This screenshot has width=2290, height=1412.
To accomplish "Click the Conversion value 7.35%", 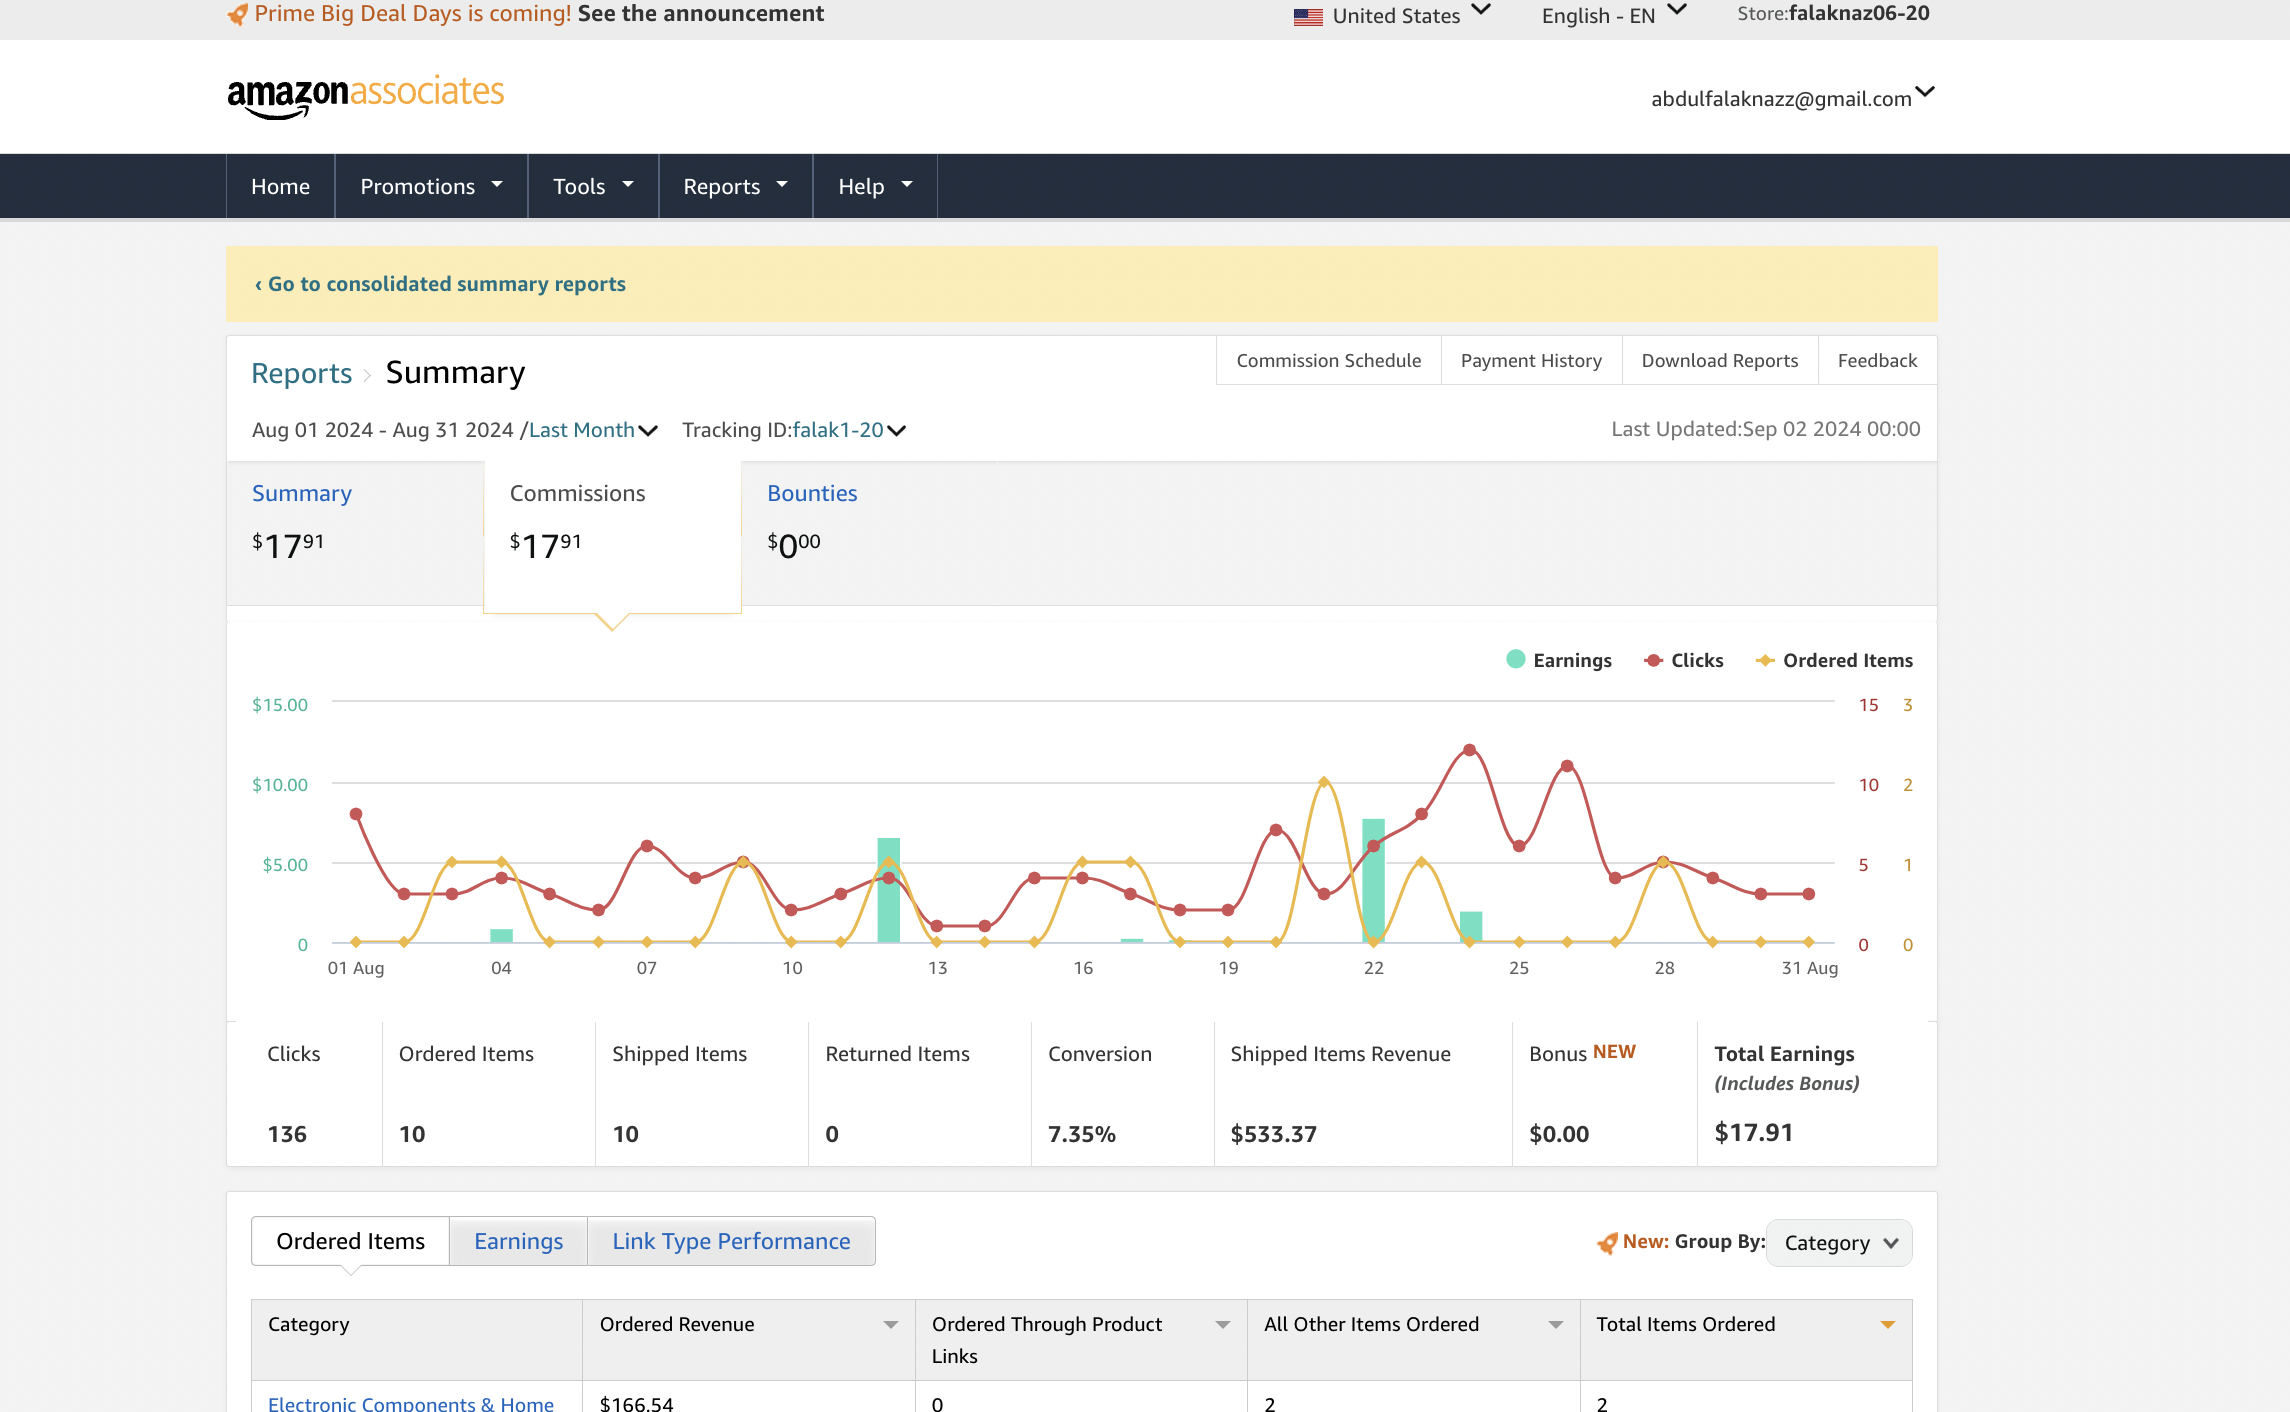I will [x=1082, y=1134].
